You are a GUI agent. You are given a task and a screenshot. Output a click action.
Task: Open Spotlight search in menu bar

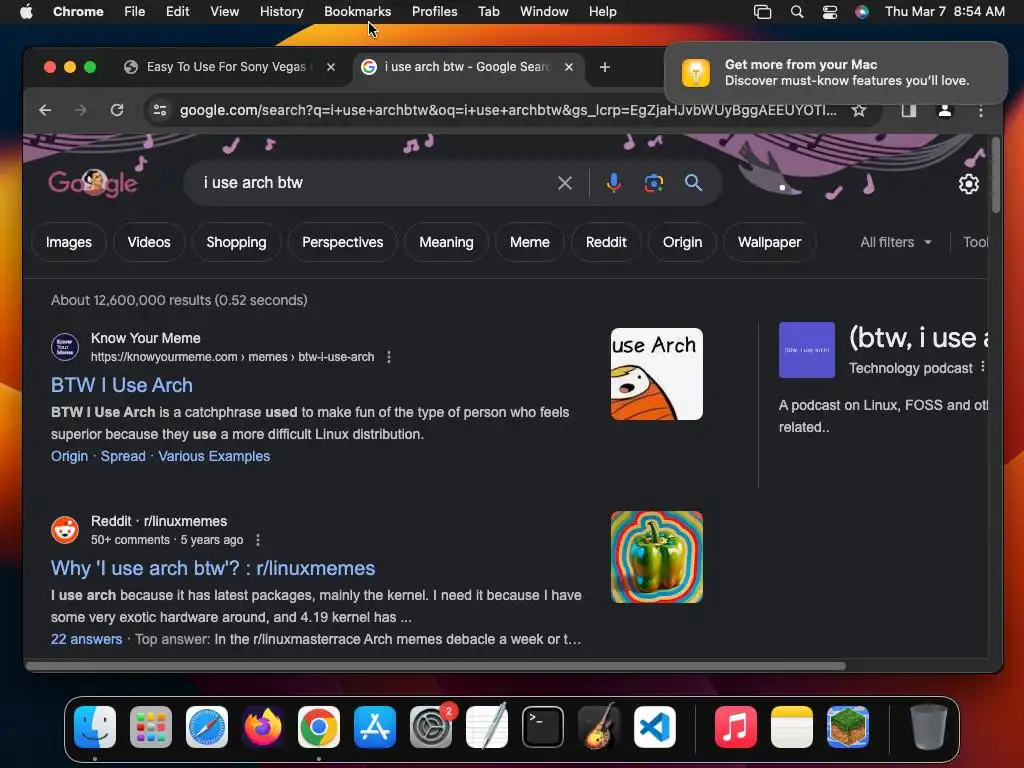(797, 12)
